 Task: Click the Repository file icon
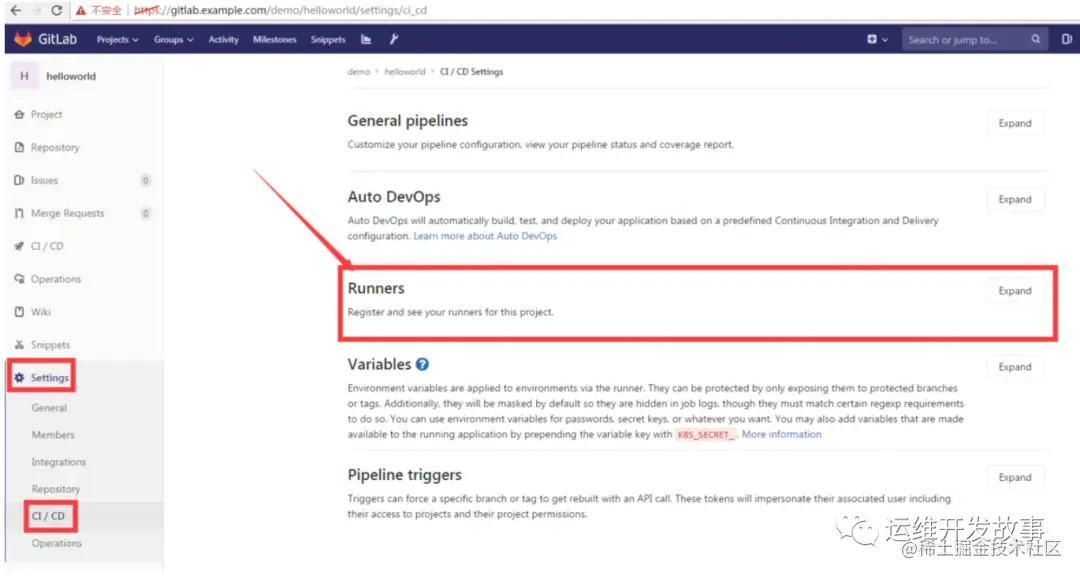point(19,147)
